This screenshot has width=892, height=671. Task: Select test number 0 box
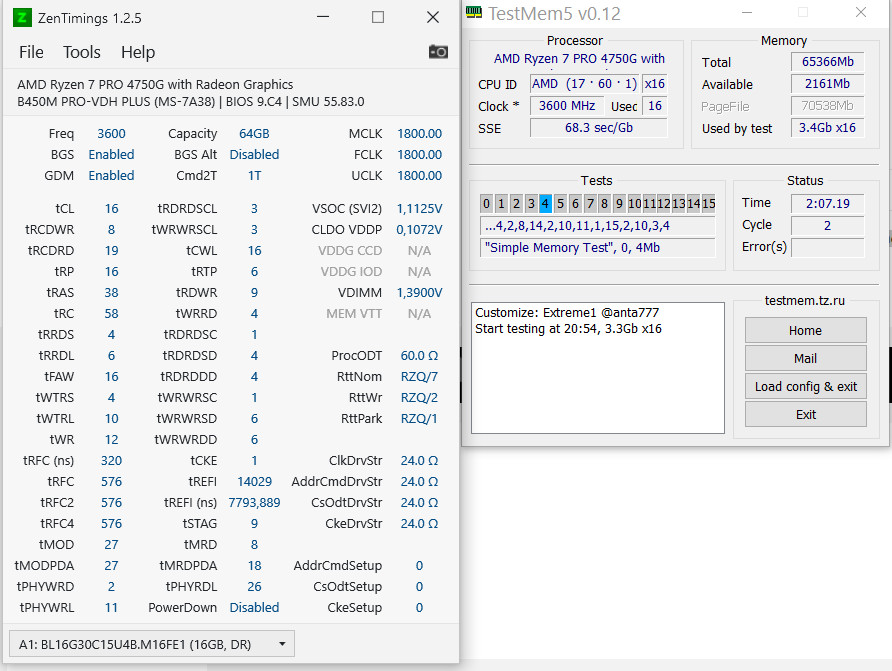coord(486,204)
